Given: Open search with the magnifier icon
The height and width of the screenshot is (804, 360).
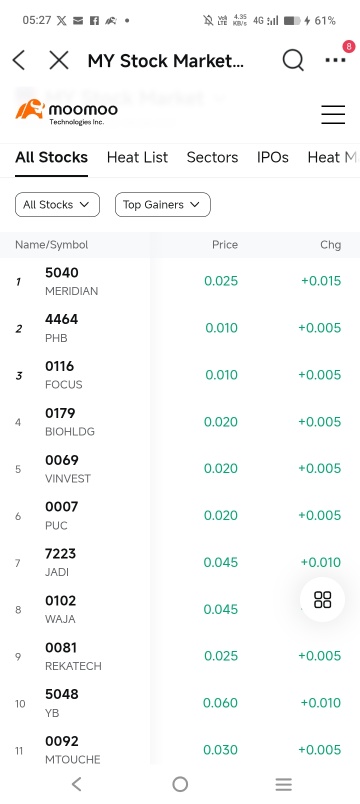Looking at the screenshot, I should pos(293,61).
